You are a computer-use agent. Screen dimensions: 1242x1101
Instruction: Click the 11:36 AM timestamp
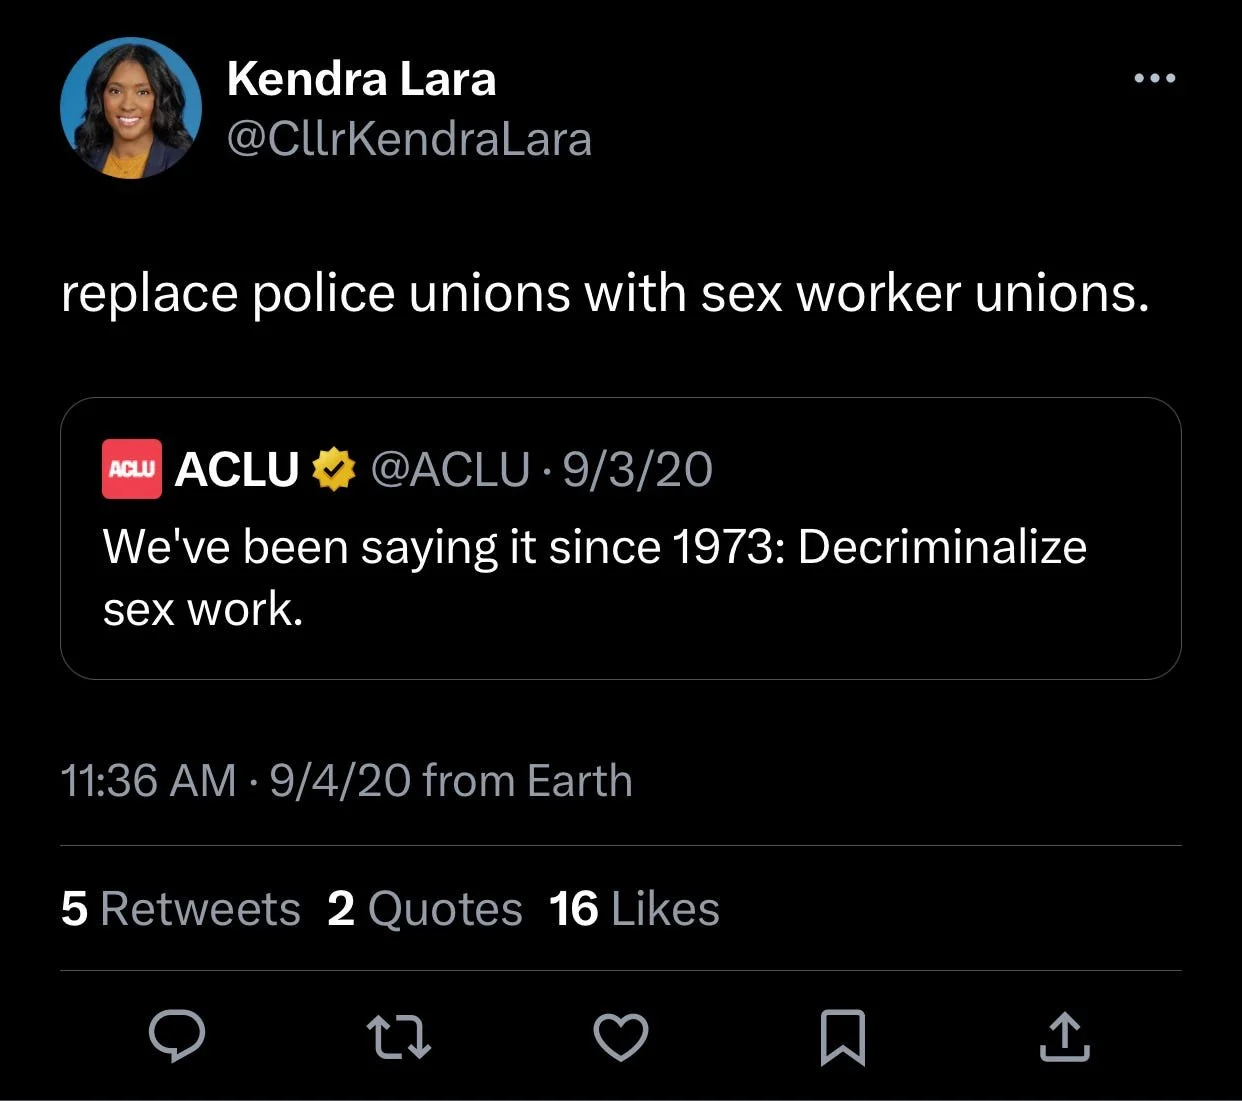point(148,781)
